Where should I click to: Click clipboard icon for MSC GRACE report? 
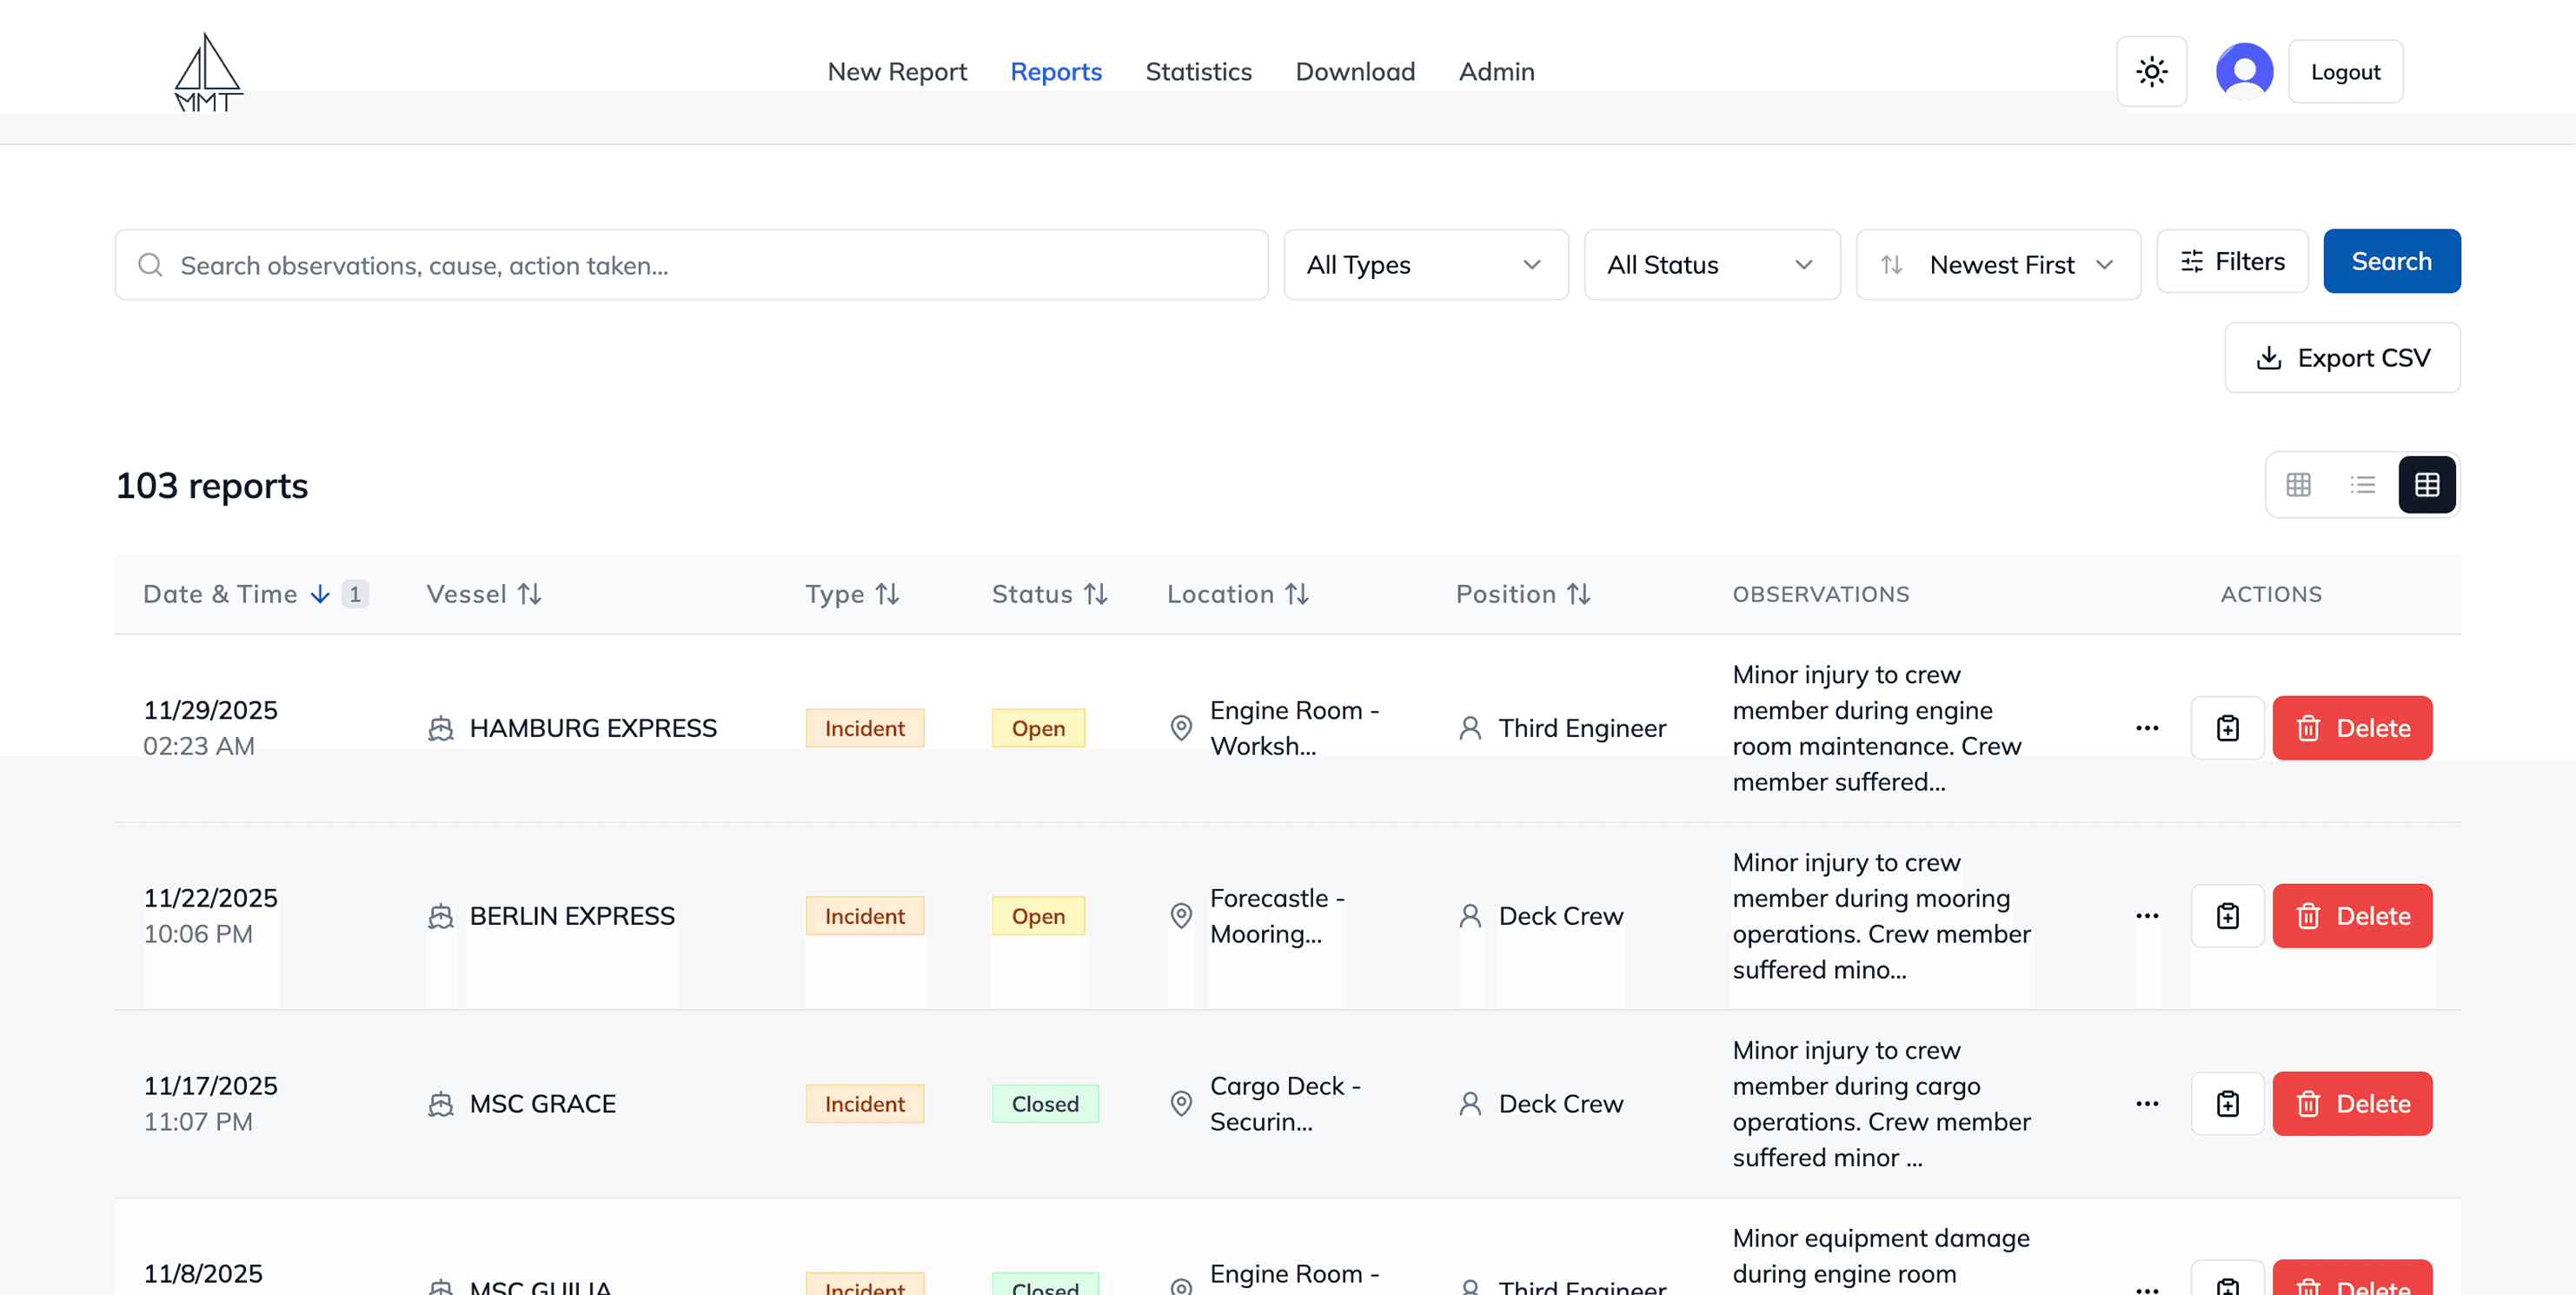tap(2227, 1104)
